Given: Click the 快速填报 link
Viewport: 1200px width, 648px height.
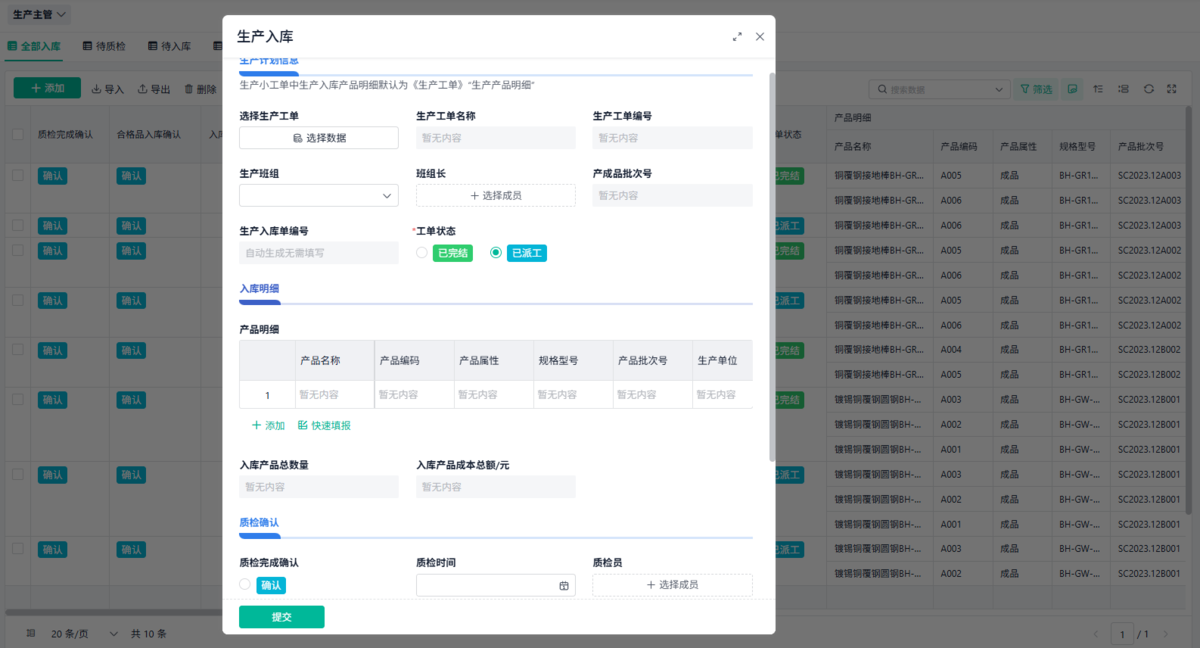Looking at the screenshot, I should (x=324, y=425).
